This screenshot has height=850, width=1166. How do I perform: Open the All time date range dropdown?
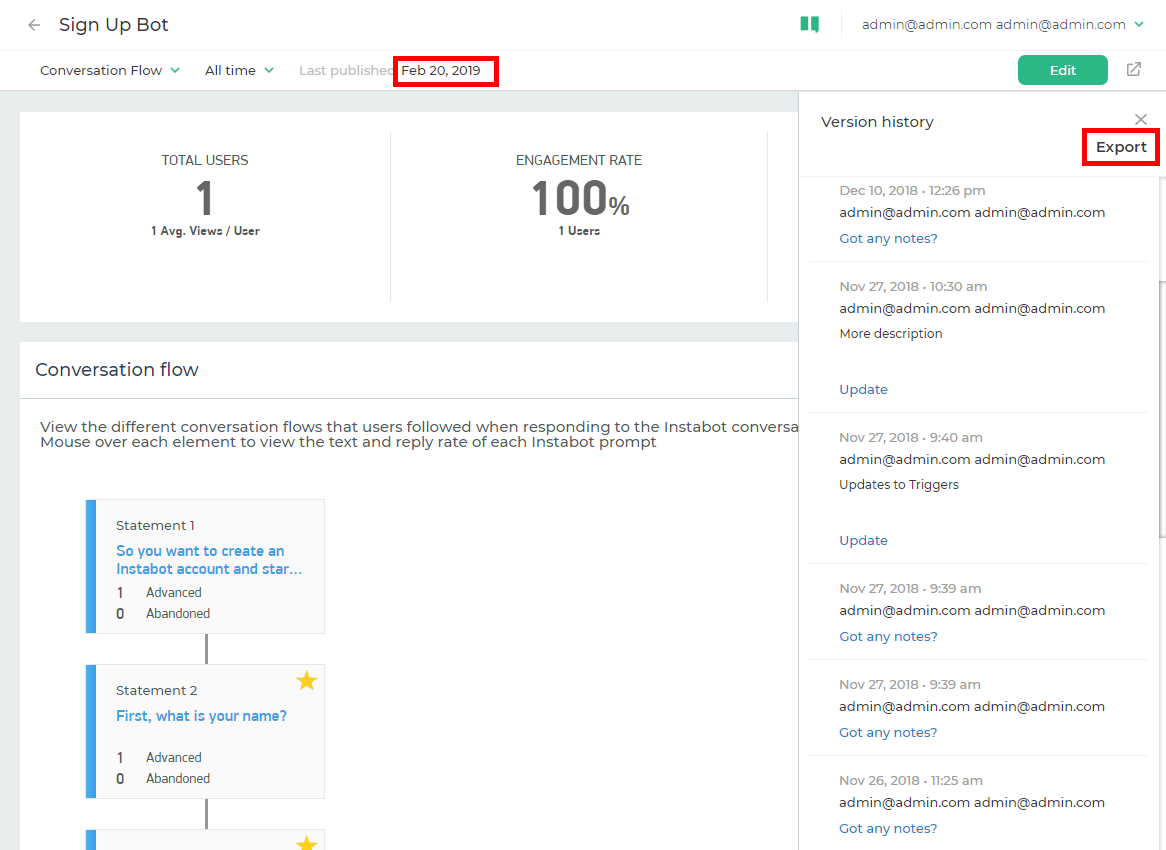239,71
